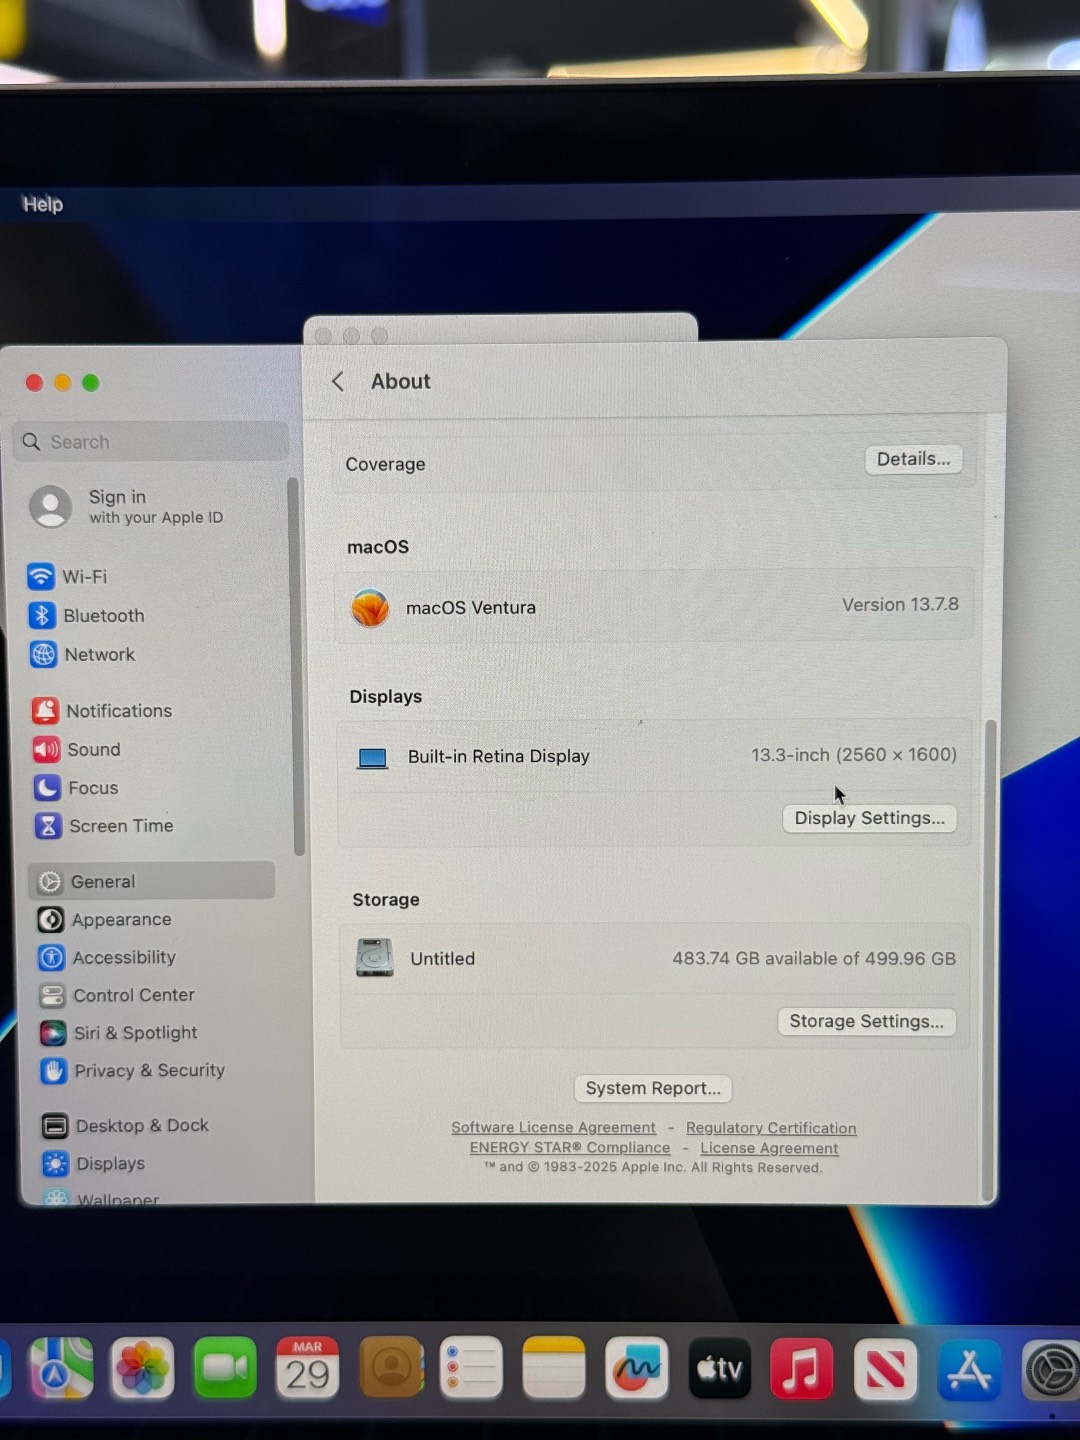1080x1440 pixels.
Task: Open Calendar in the Dock
Action: coord(308,1367)
